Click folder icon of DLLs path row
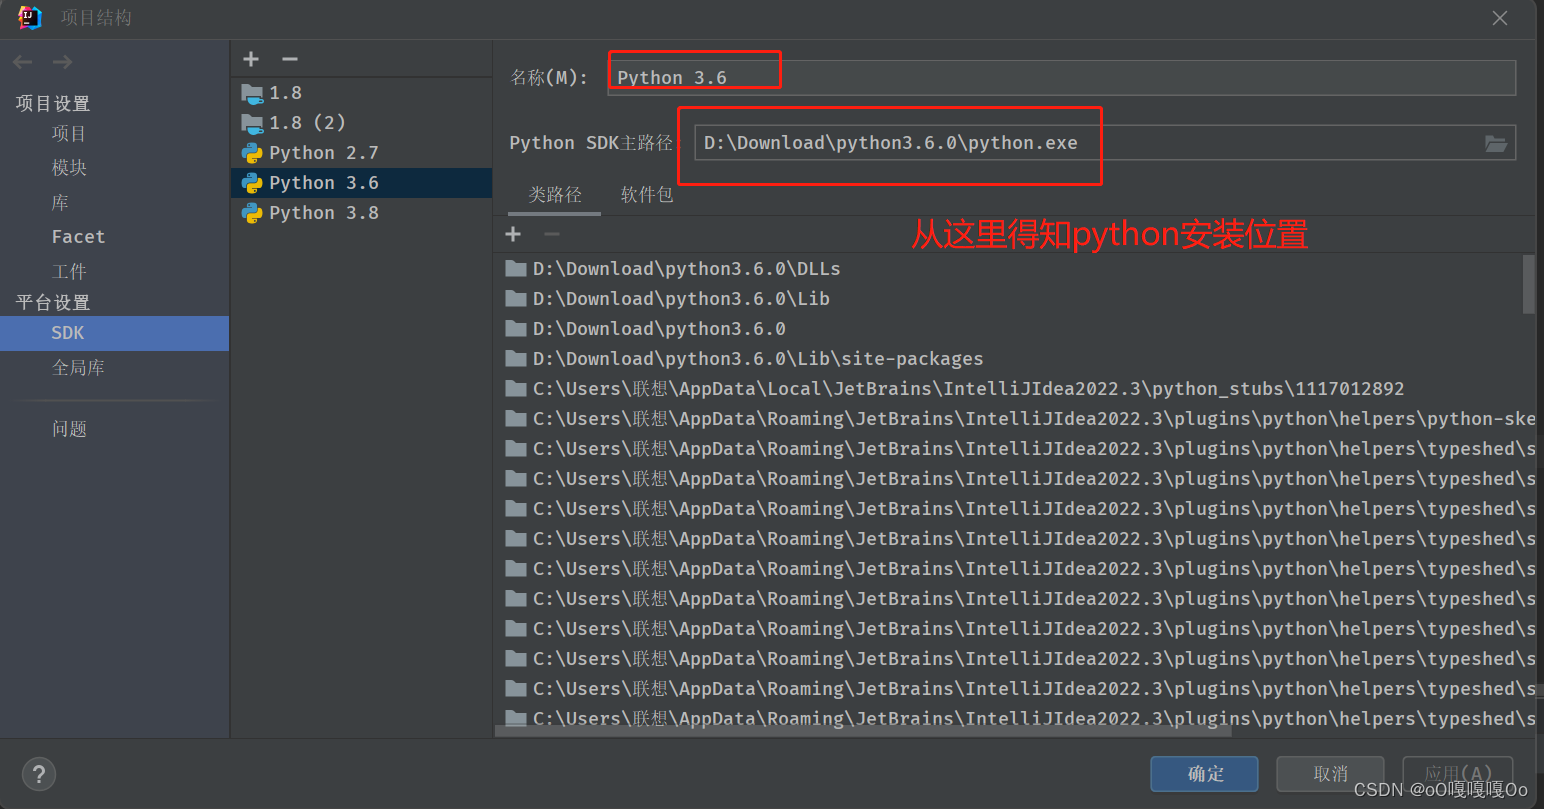This screenshot has width=1544, height=809. [x=516, y=269]
